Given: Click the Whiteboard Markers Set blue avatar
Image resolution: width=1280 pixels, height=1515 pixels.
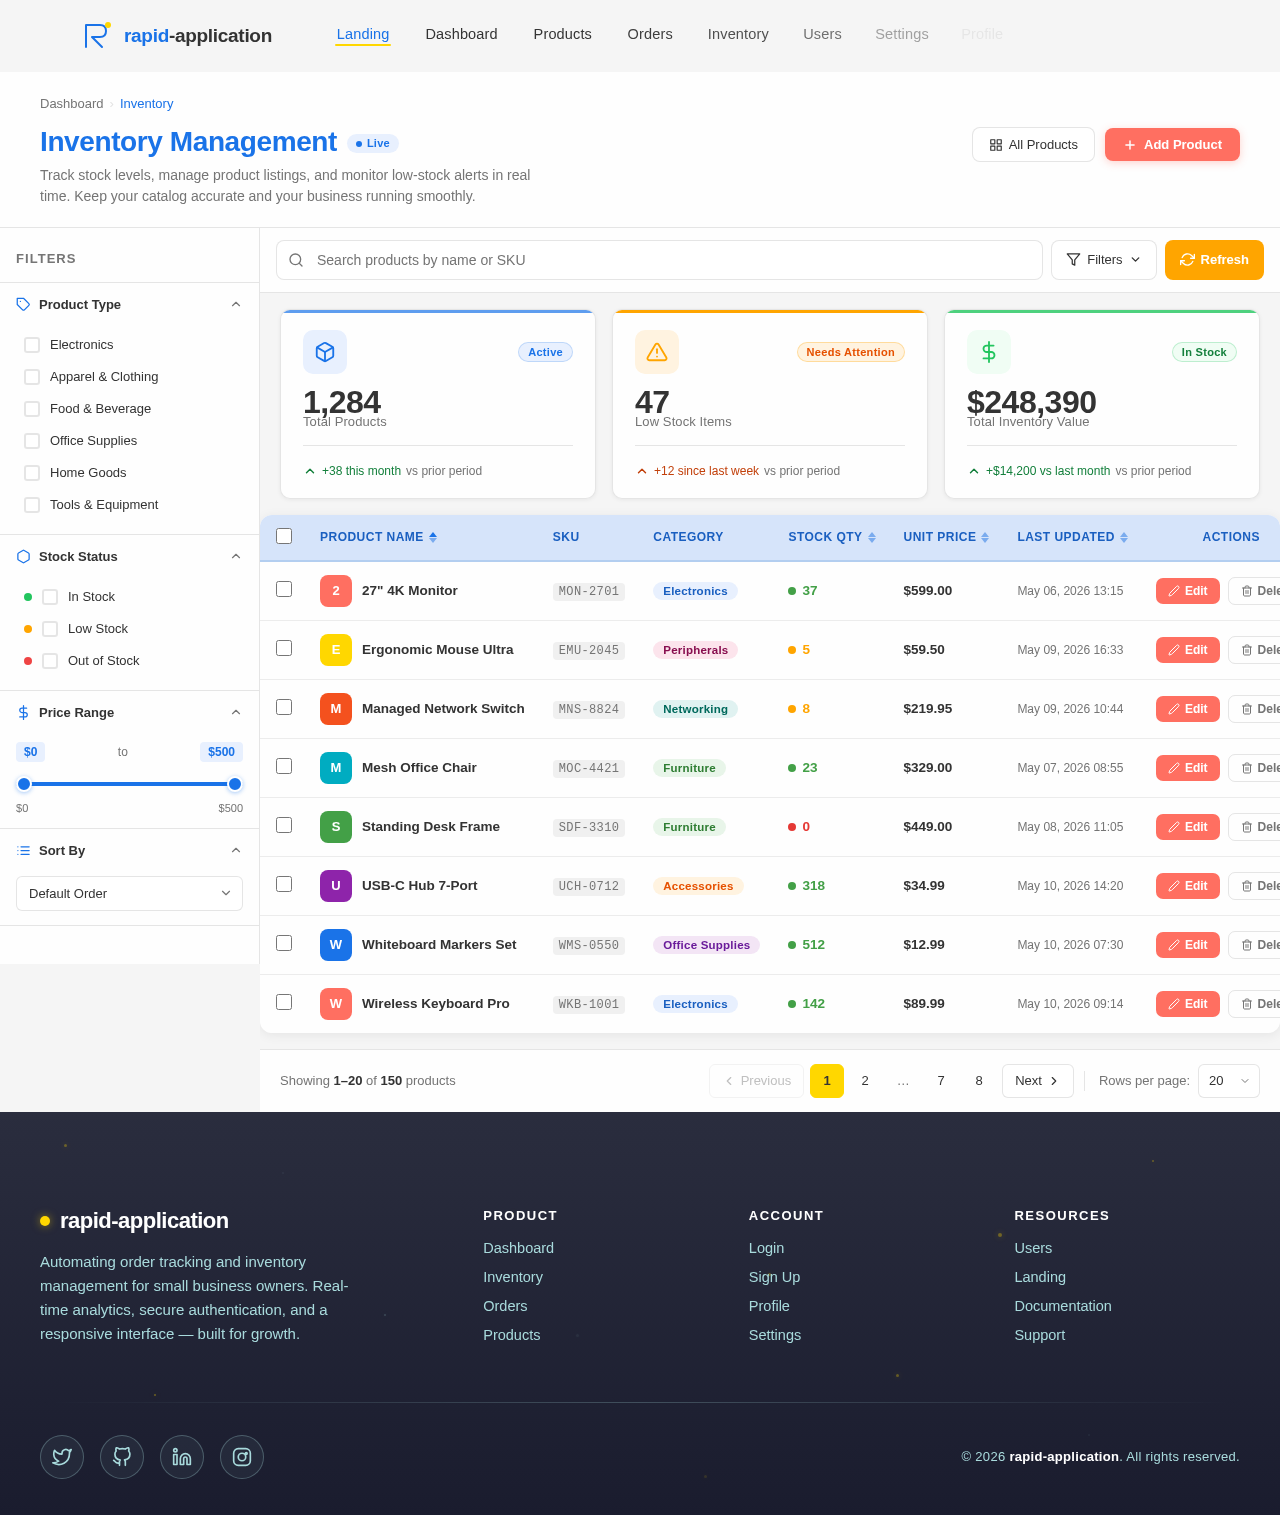Looking at the screenshot, I should pyautogui.click(x=336, y=945).
